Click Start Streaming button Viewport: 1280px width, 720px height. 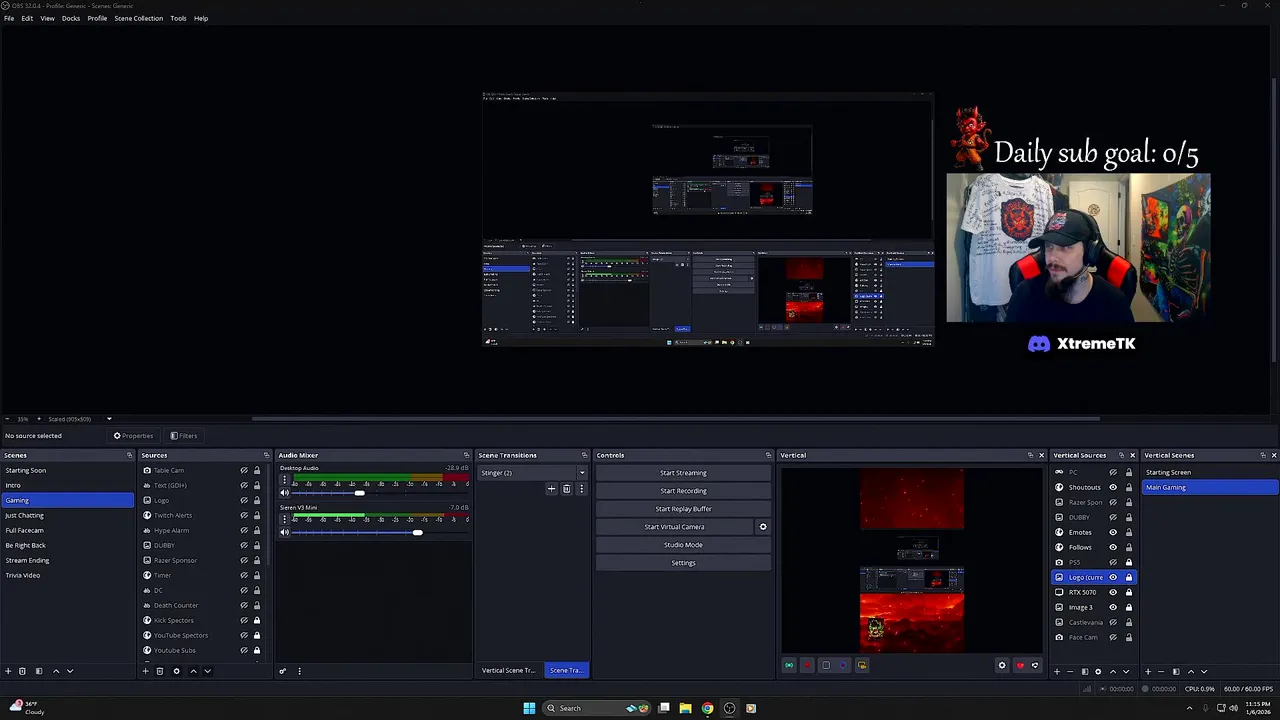[683, 473]
